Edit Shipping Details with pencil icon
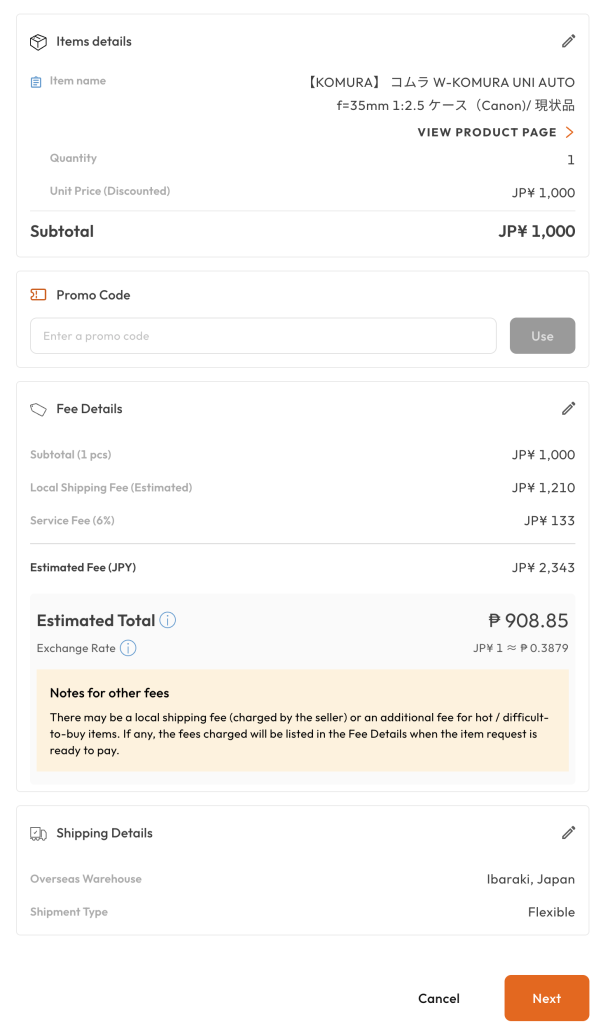The height and width of the screenshot is (1024, 603). (568, 832)
